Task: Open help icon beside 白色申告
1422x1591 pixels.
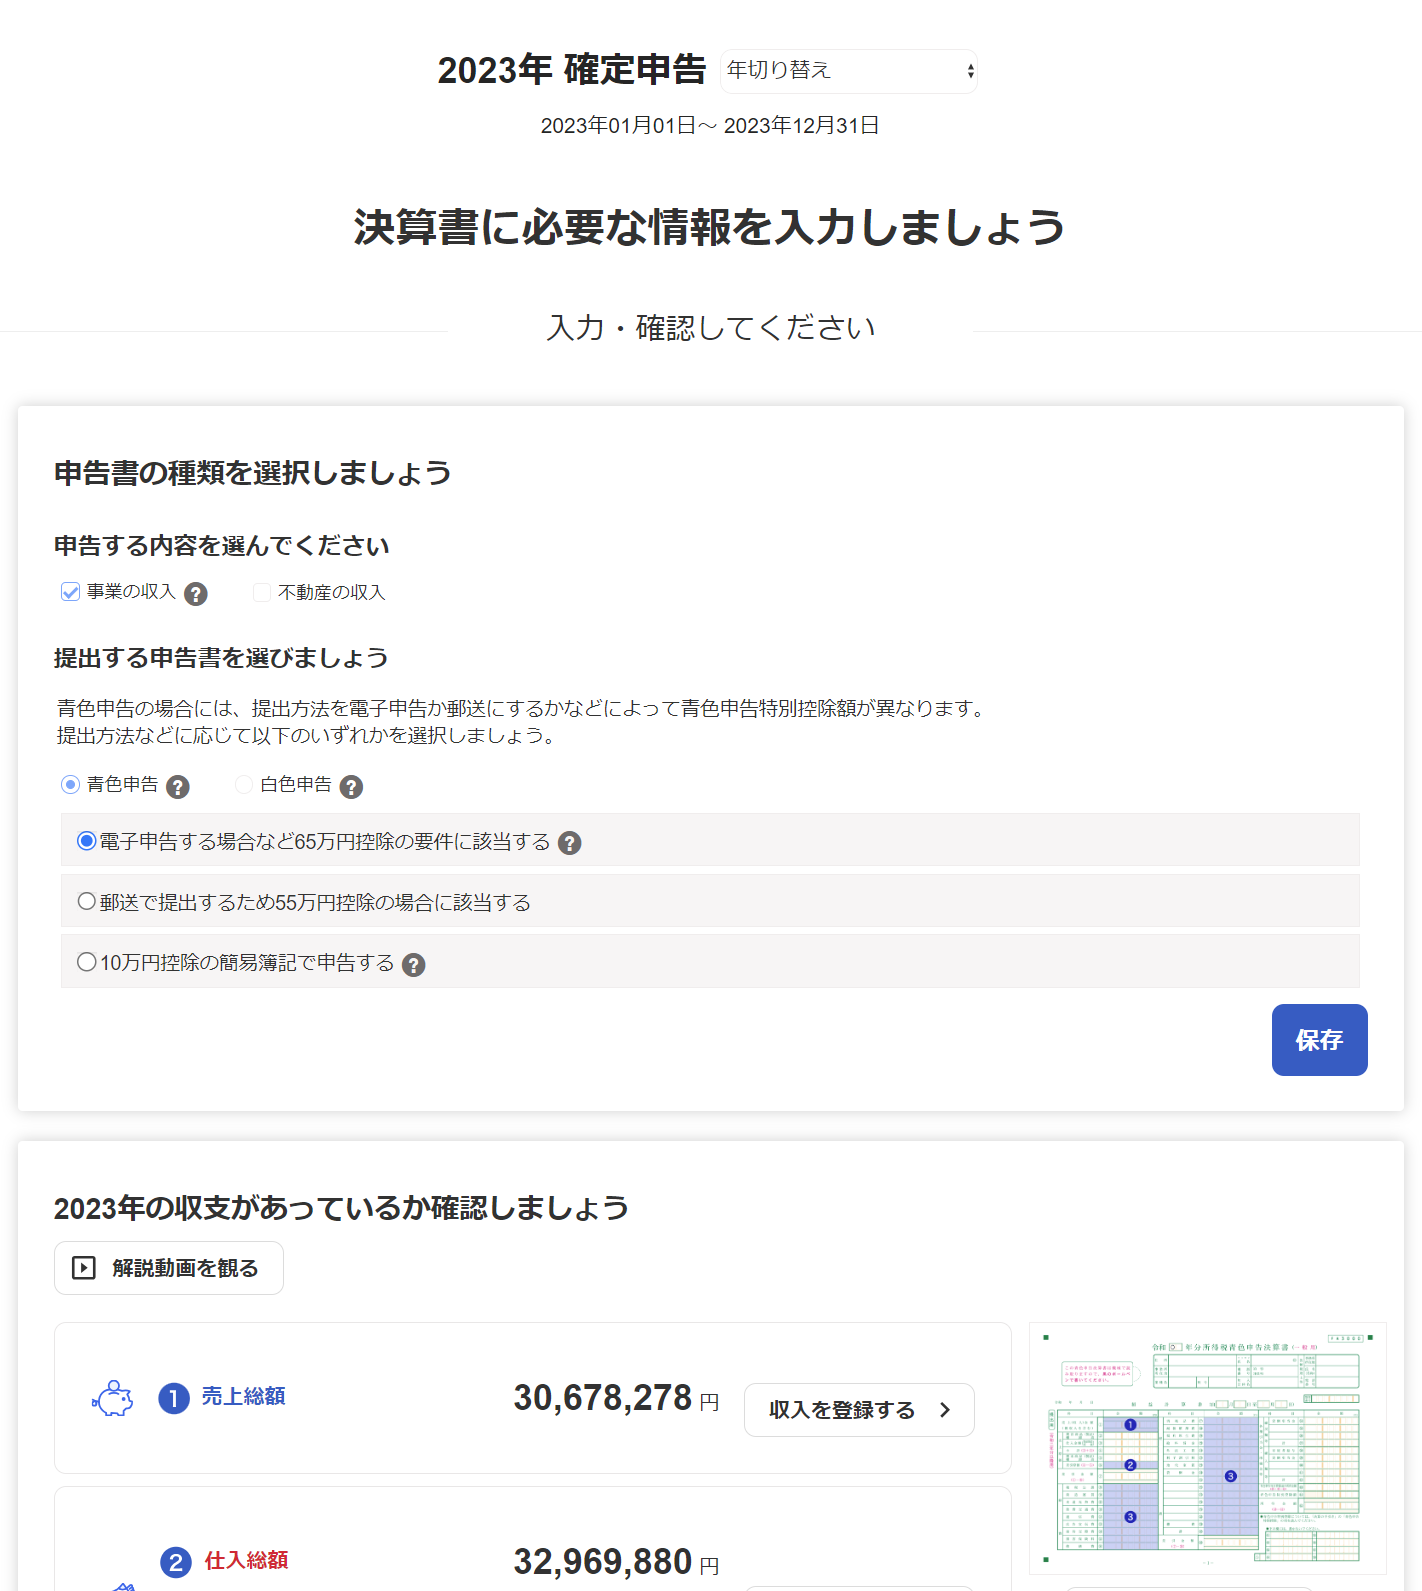Action: pyautogui.click(x=351, y=787)
